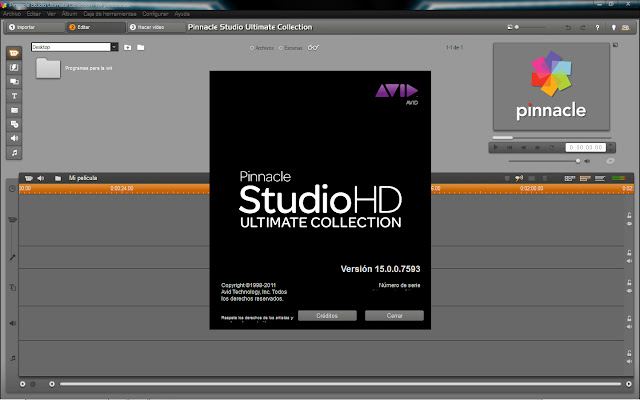Screen dimensions: 640x400
Task: Toggle visibility eye on video track
Action: coord(629,224)
